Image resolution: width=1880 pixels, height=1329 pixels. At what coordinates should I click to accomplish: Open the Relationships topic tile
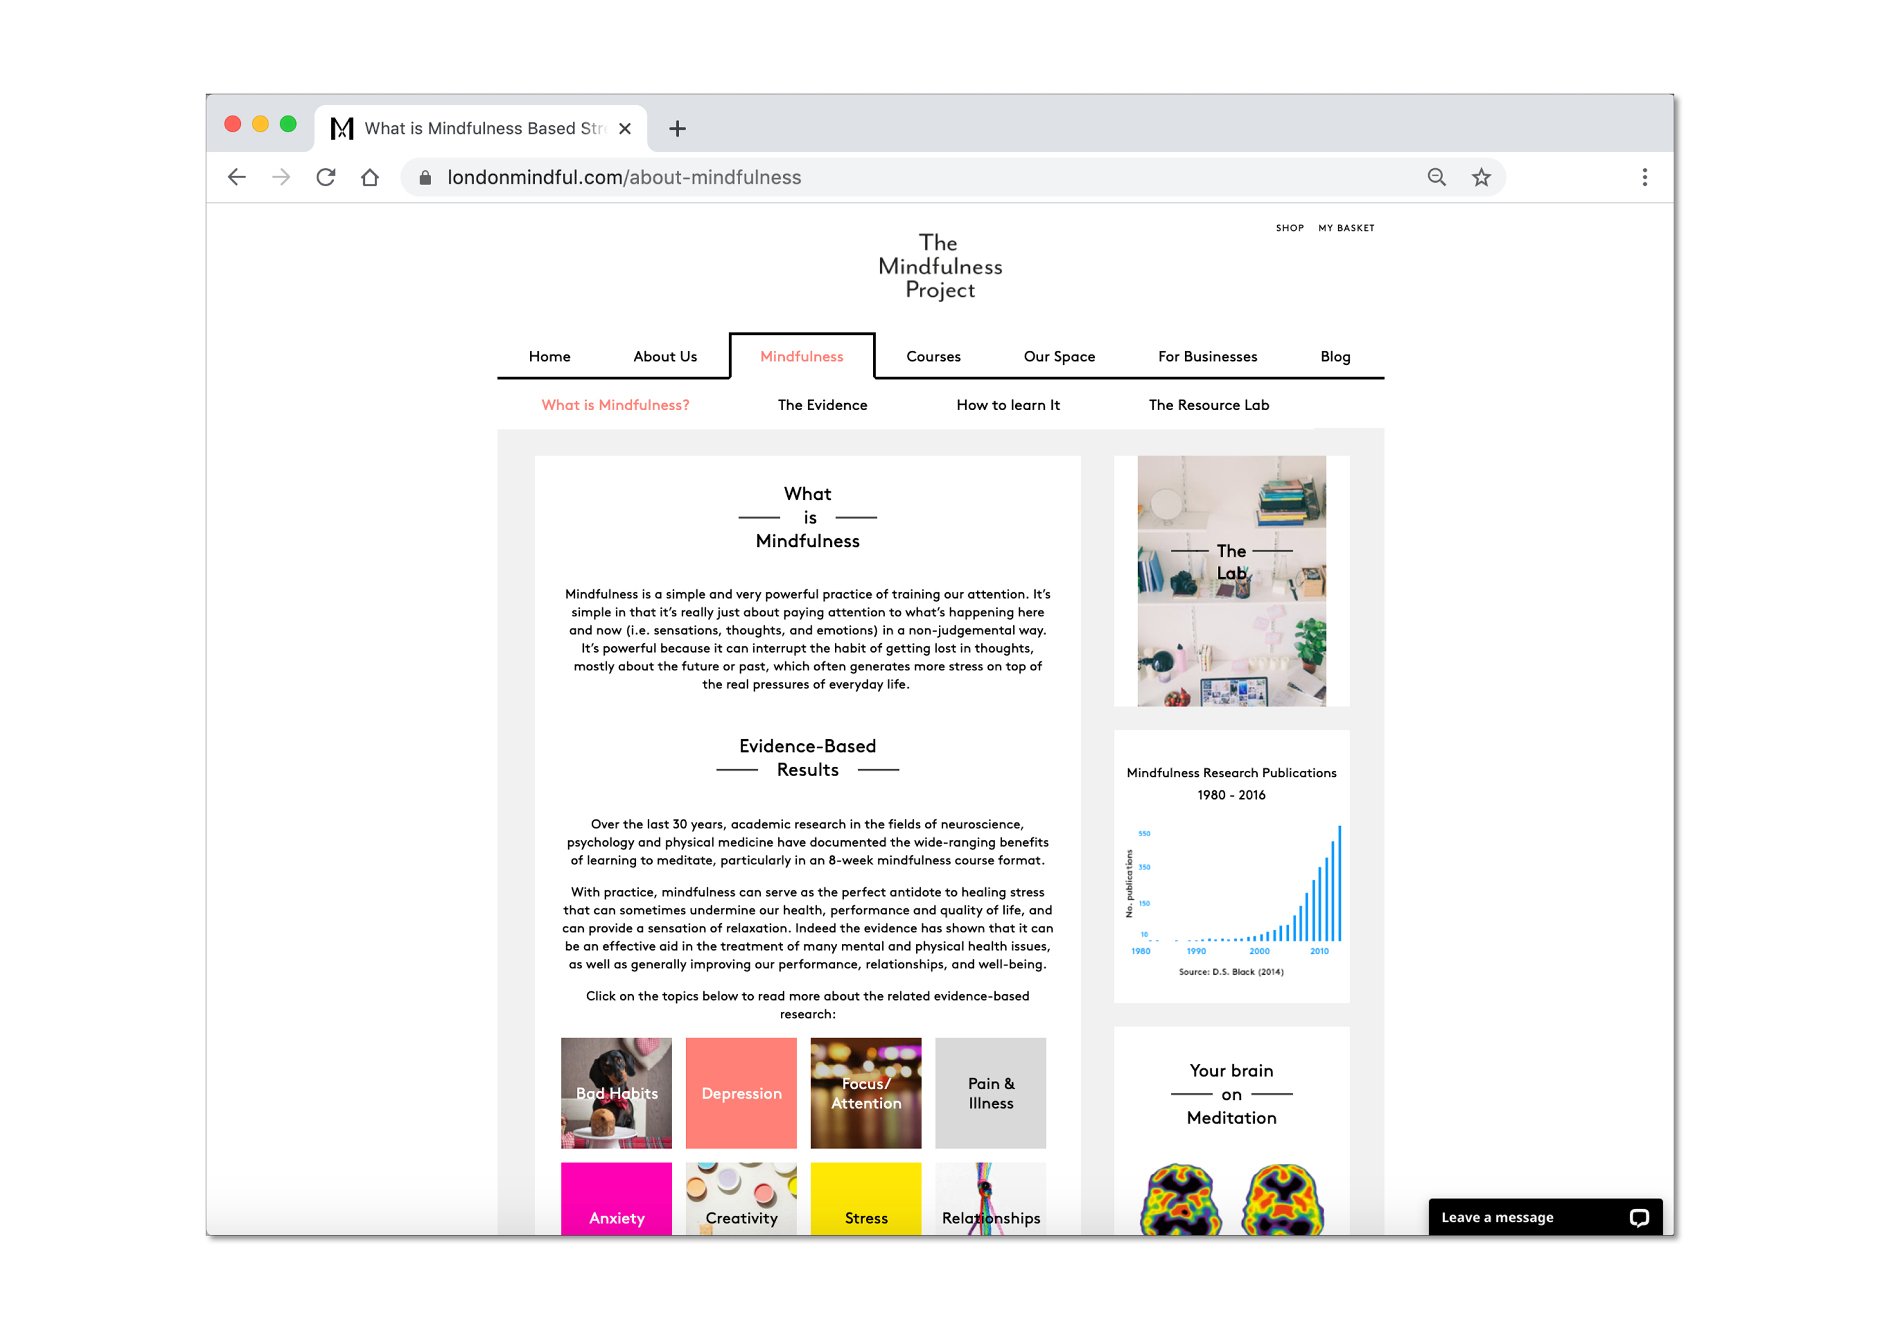991,1199
